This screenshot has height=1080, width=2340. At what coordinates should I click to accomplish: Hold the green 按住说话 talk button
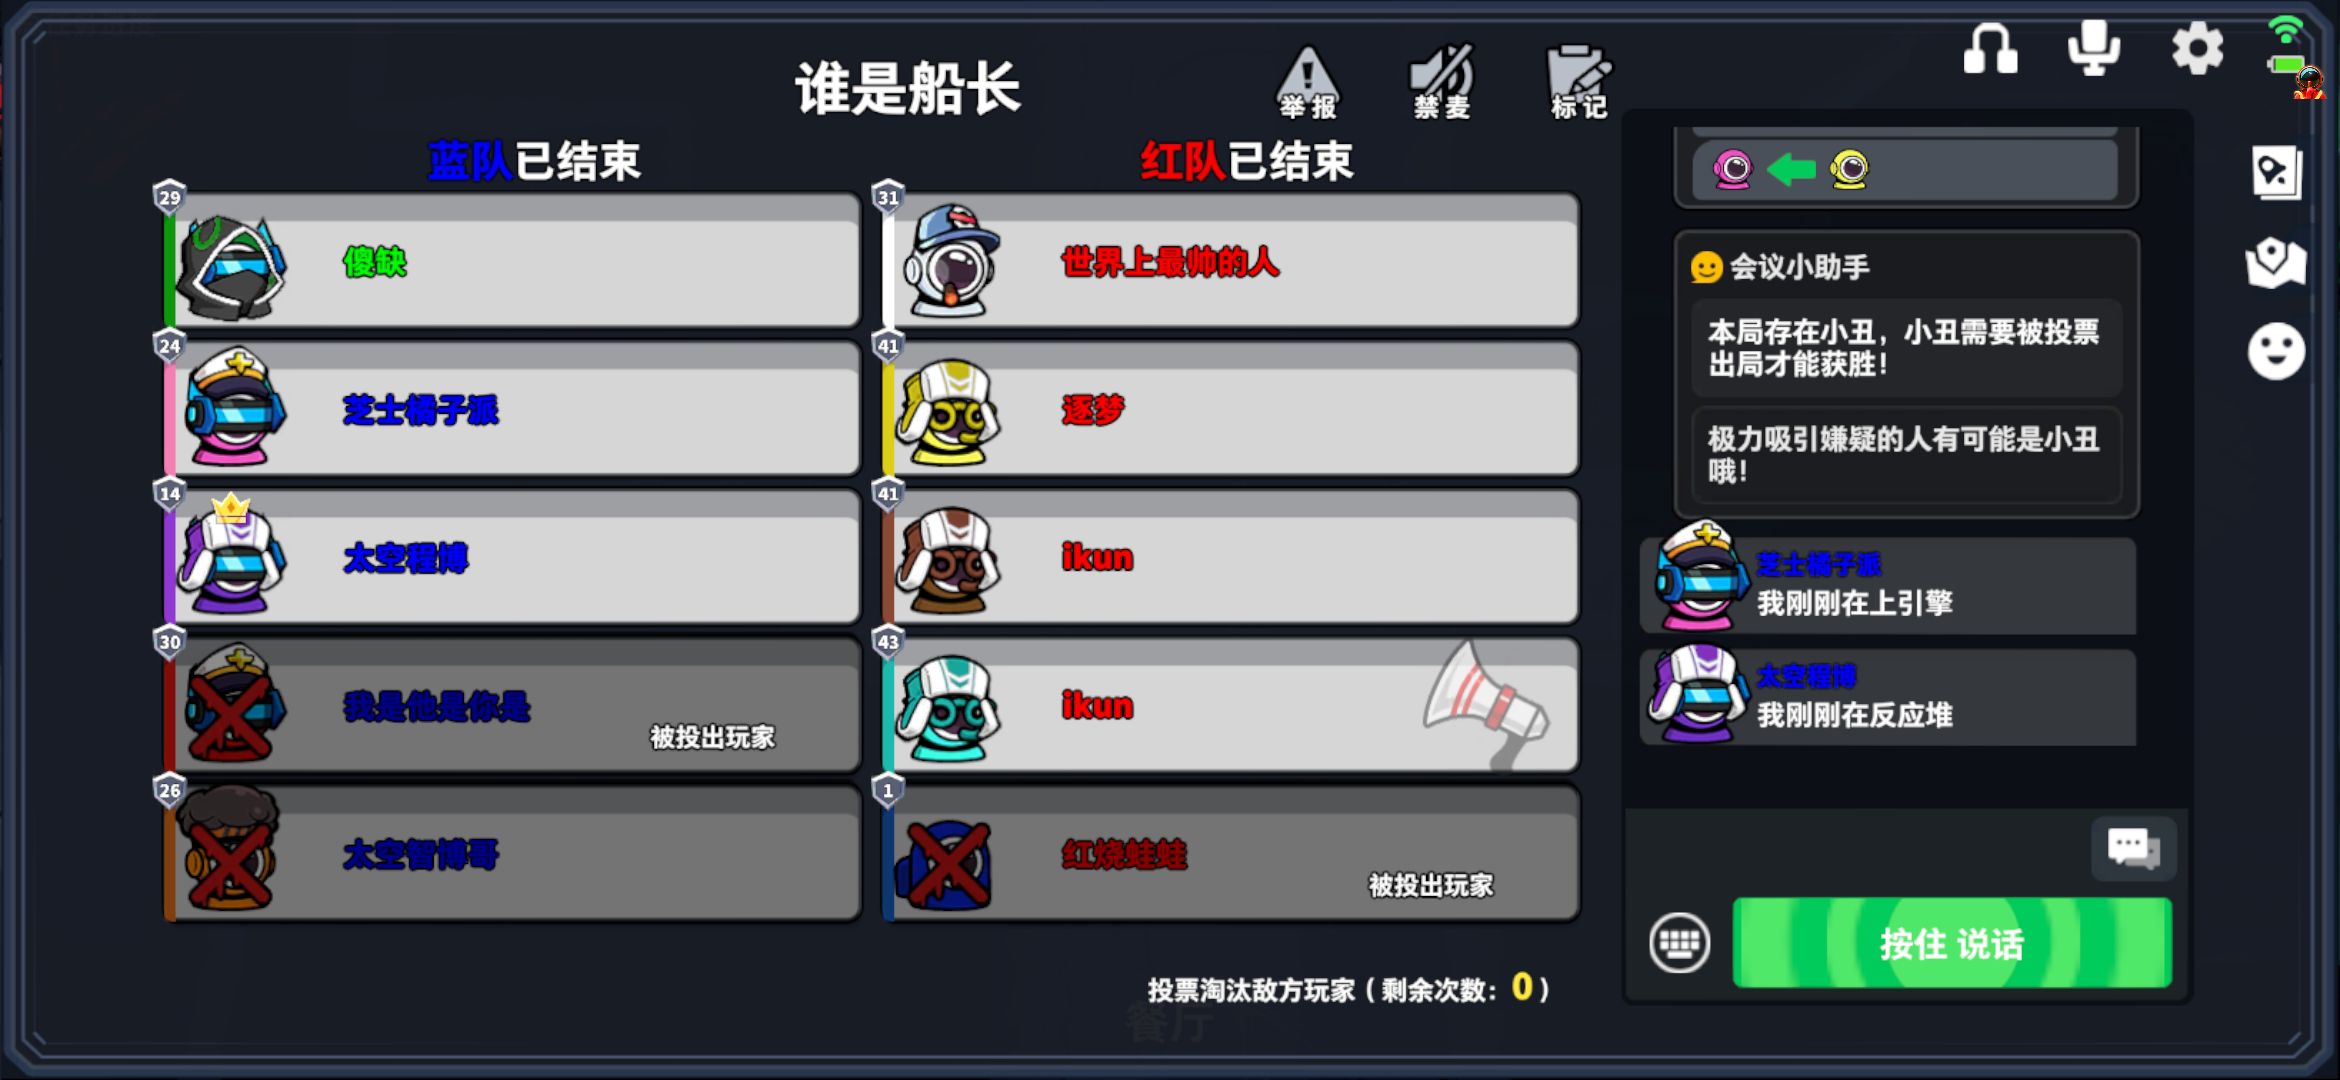(x=1951, y=942)
